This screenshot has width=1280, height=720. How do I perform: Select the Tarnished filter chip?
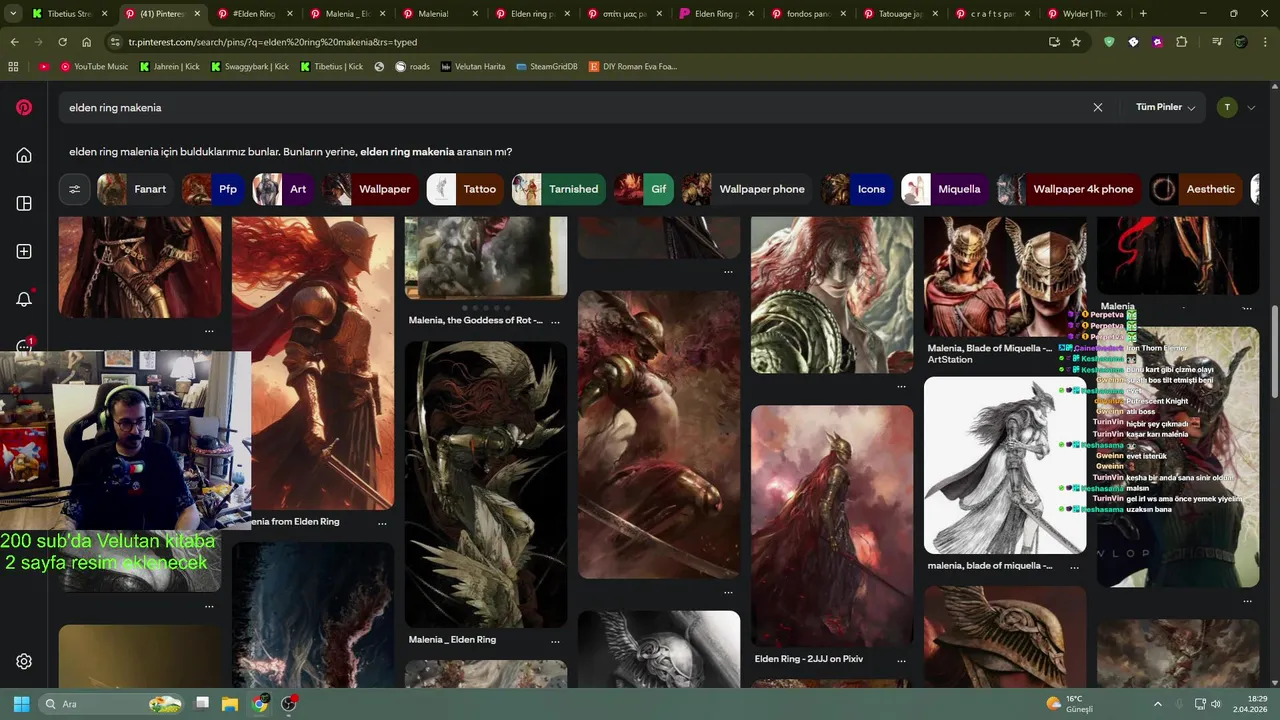[x=559, y=189]
